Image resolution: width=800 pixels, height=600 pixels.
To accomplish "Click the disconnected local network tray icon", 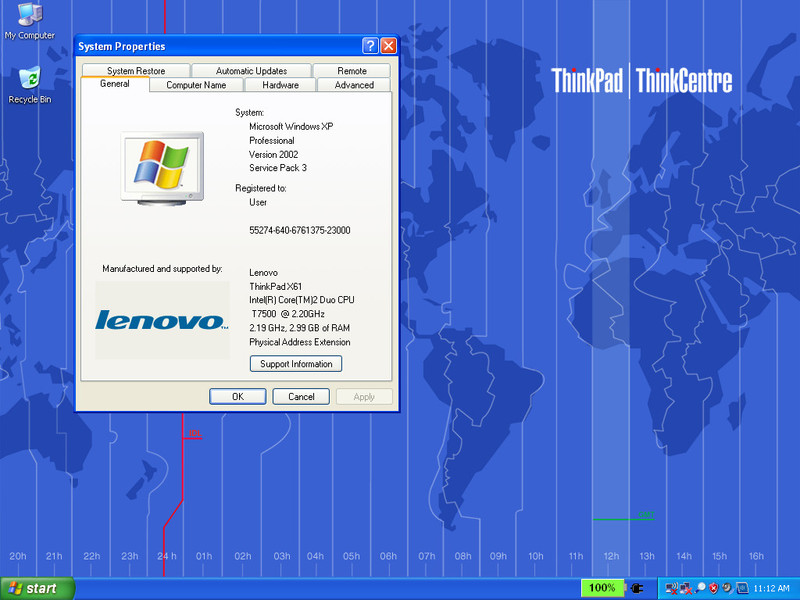I will (686, 588).
